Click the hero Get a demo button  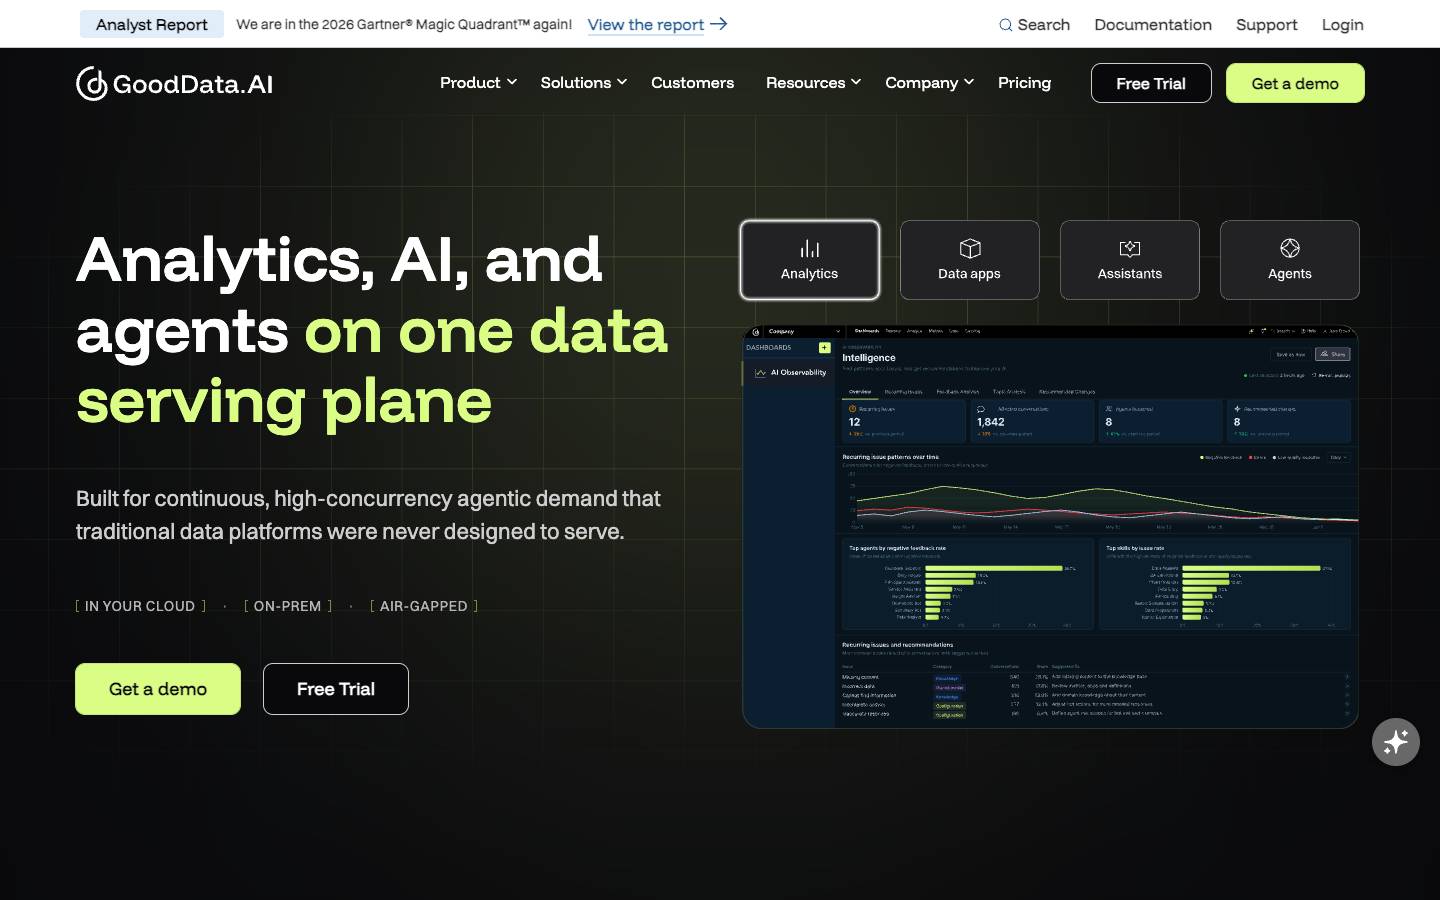click(158, 689)
